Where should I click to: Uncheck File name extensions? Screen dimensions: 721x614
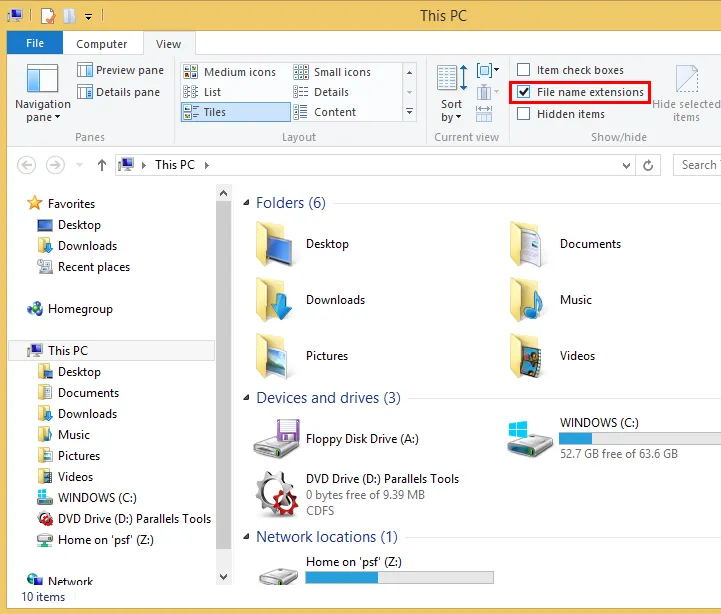click(x=524, y=92)
